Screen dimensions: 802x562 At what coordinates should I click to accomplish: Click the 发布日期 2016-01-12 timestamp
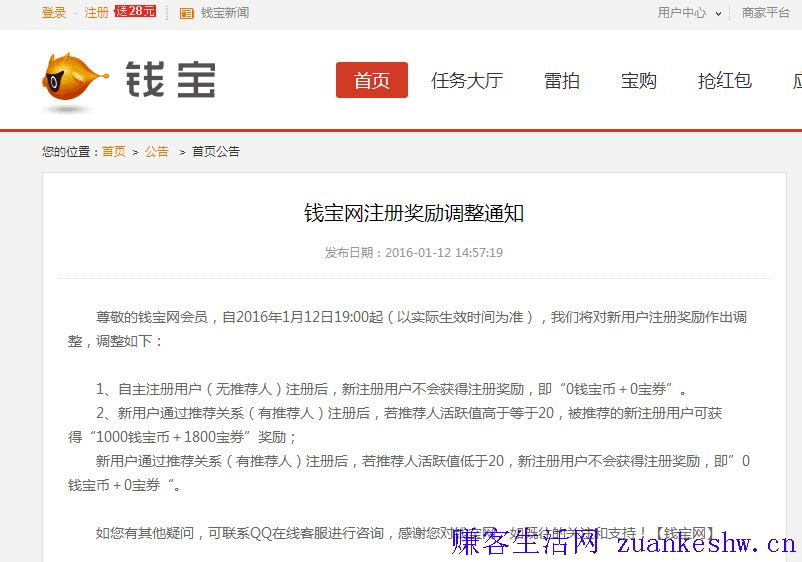pos(414,253)
